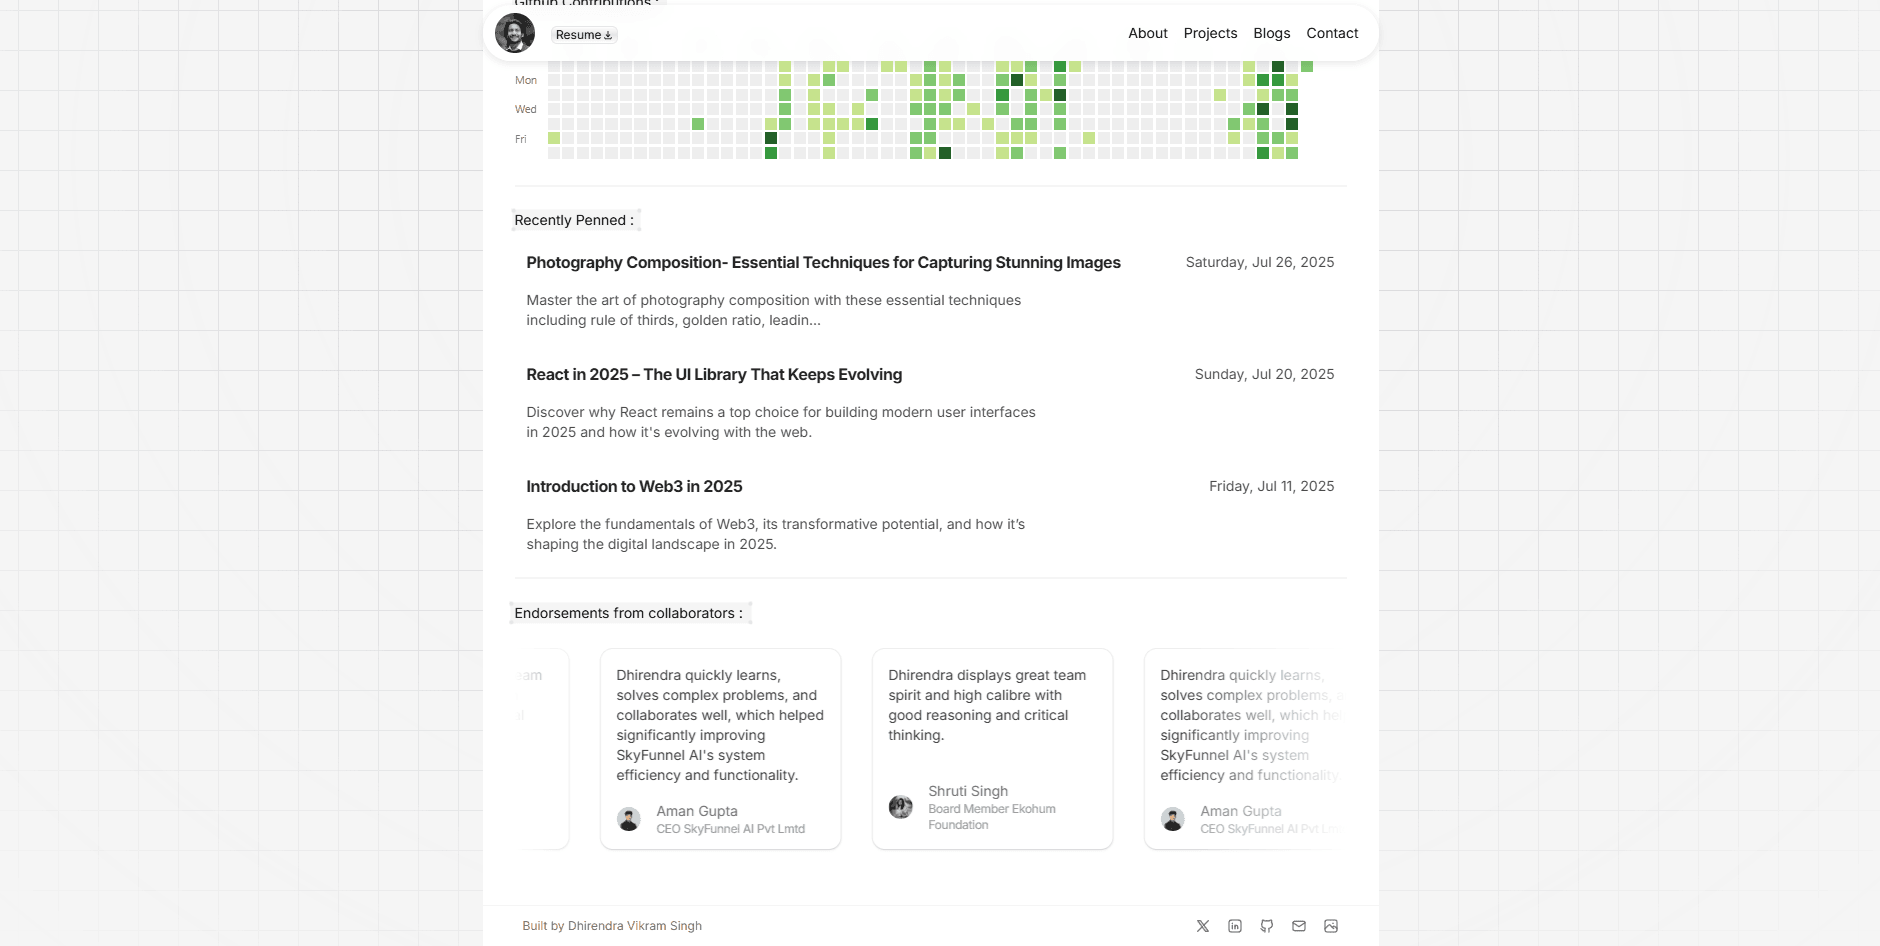Click the Dhirendra Vikram Singh footer credit link
The width and height of the screenshot is (1880, 946).
(x=634, y=926)
